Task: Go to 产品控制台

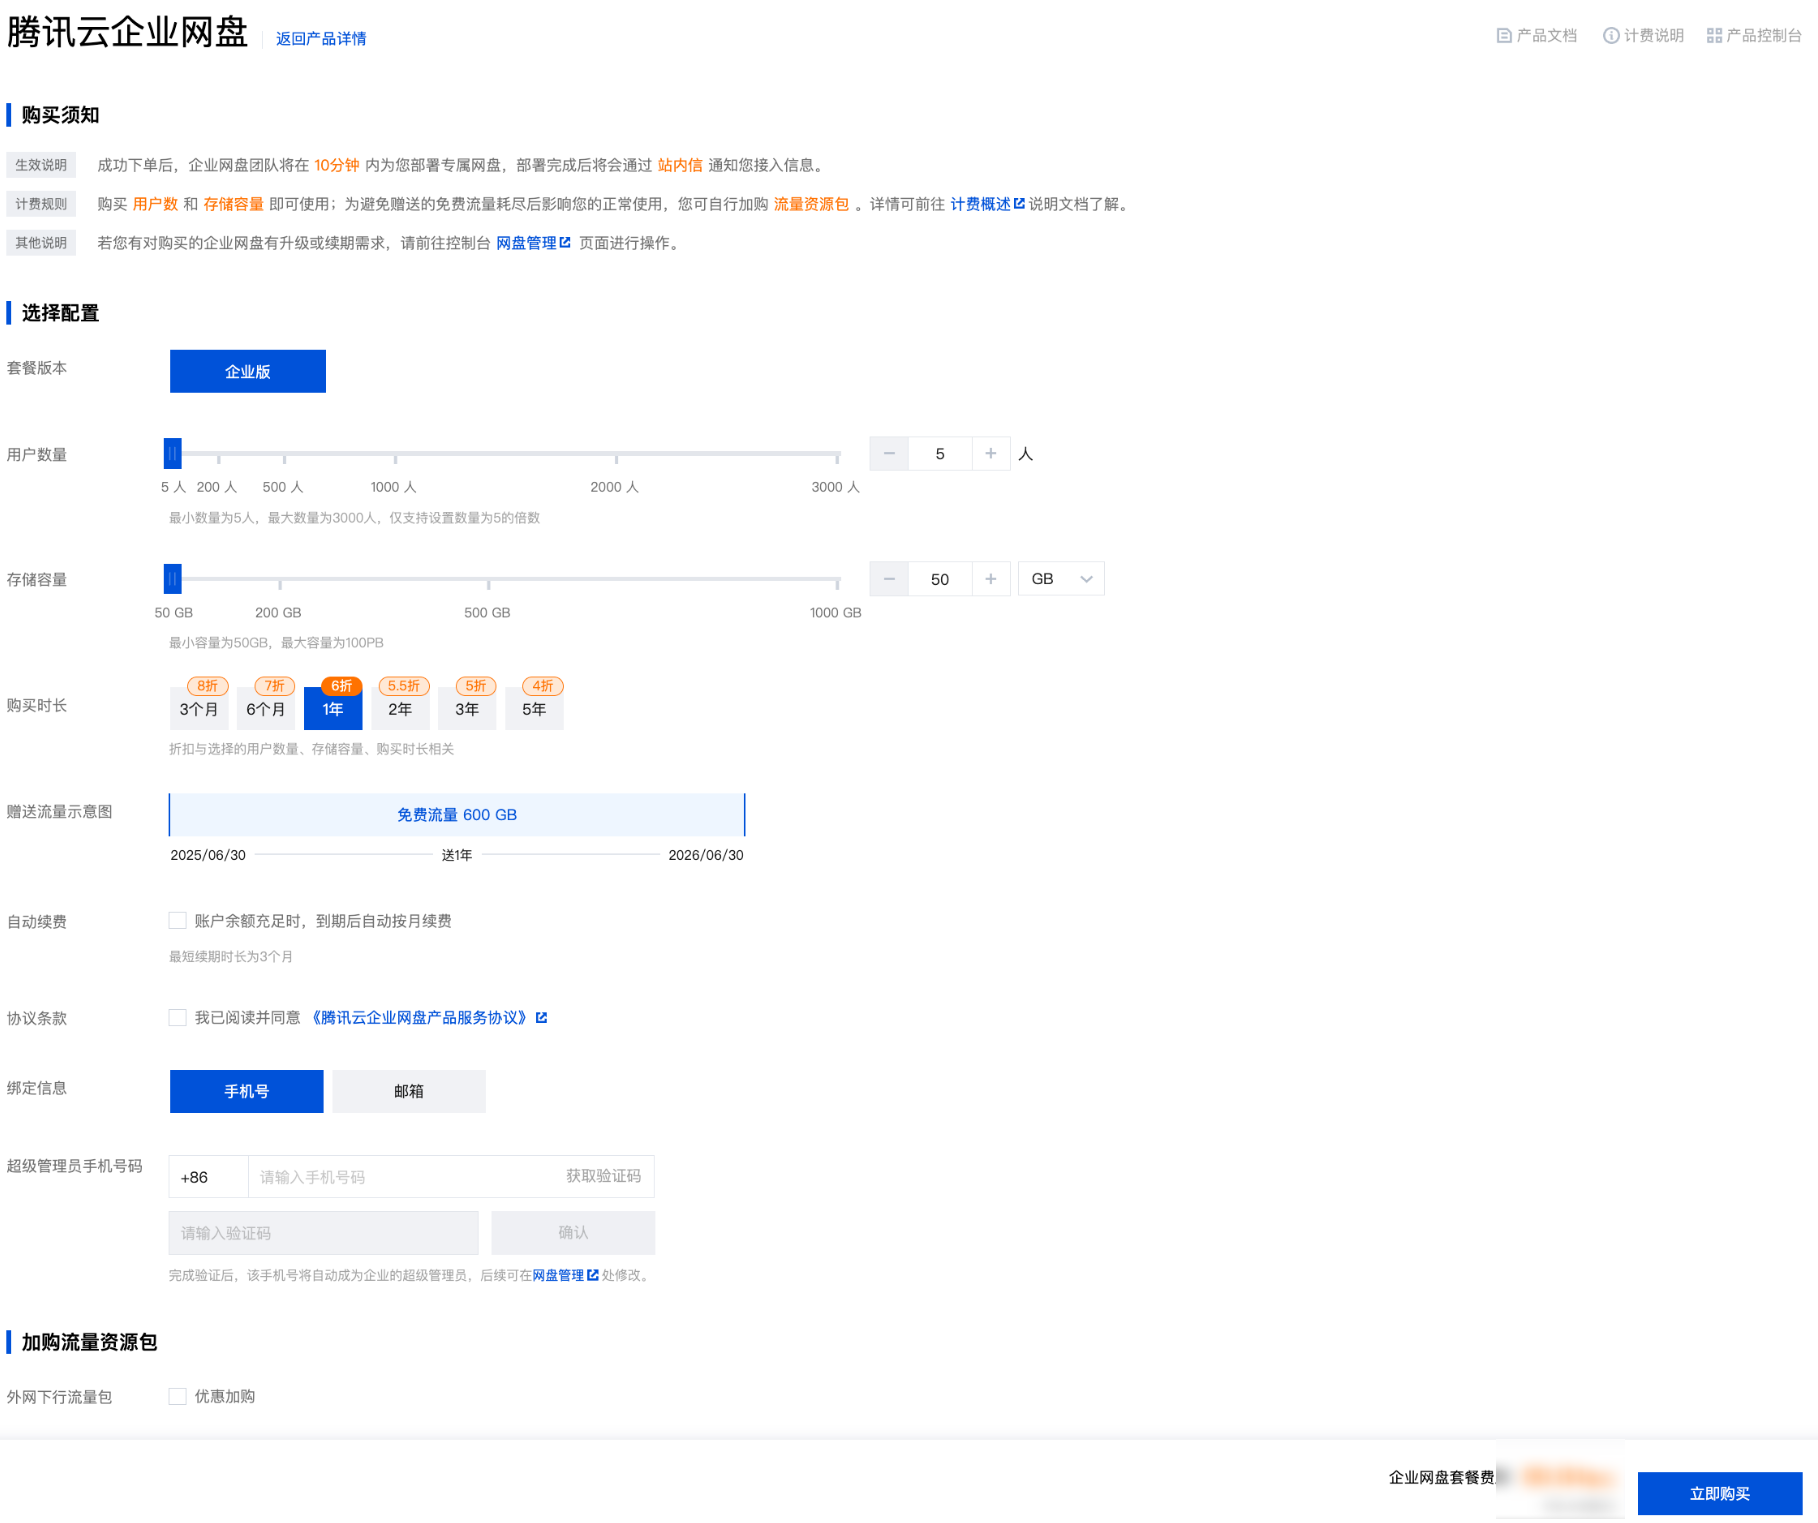Action: [x=1754, y=36]
